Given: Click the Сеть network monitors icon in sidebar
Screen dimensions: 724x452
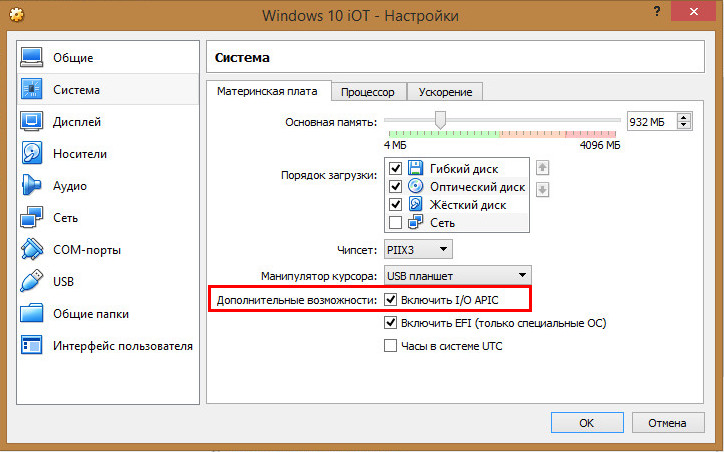Looking at the screenshot, I should tap(31, 217).
